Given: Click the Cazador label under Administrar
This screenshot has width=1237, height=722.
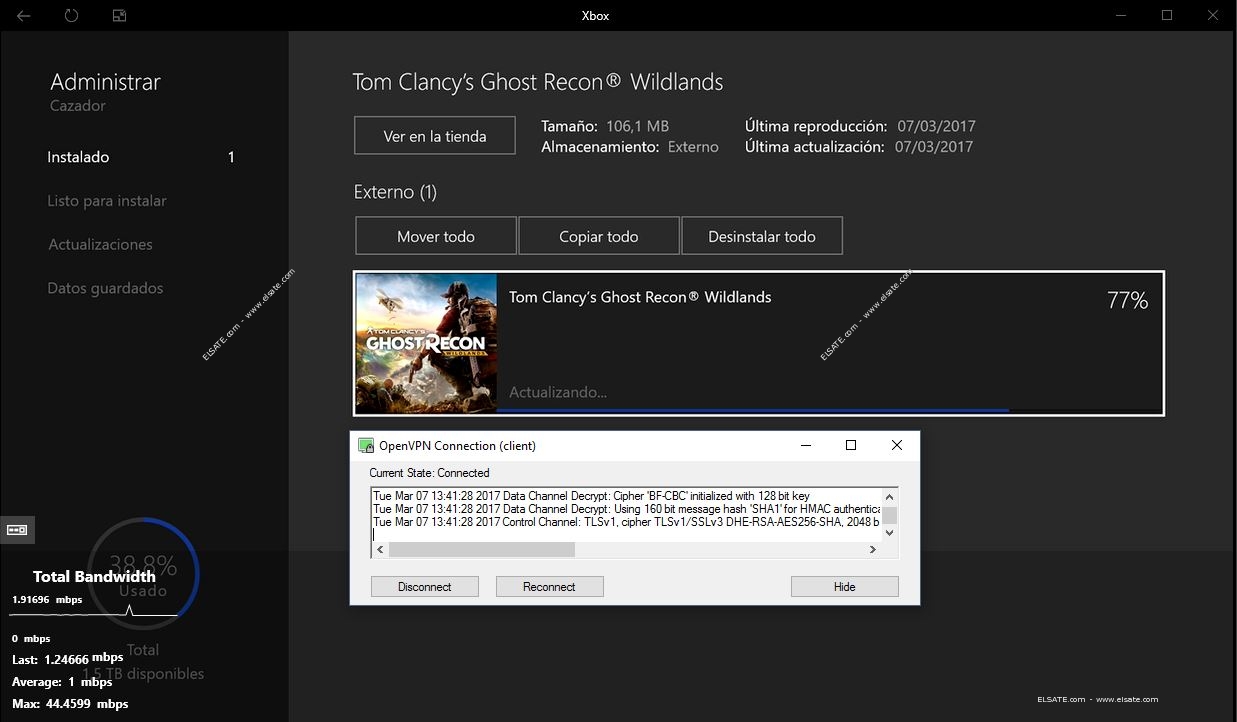Looking at the screenshot, I should click(x=78, y=106).
